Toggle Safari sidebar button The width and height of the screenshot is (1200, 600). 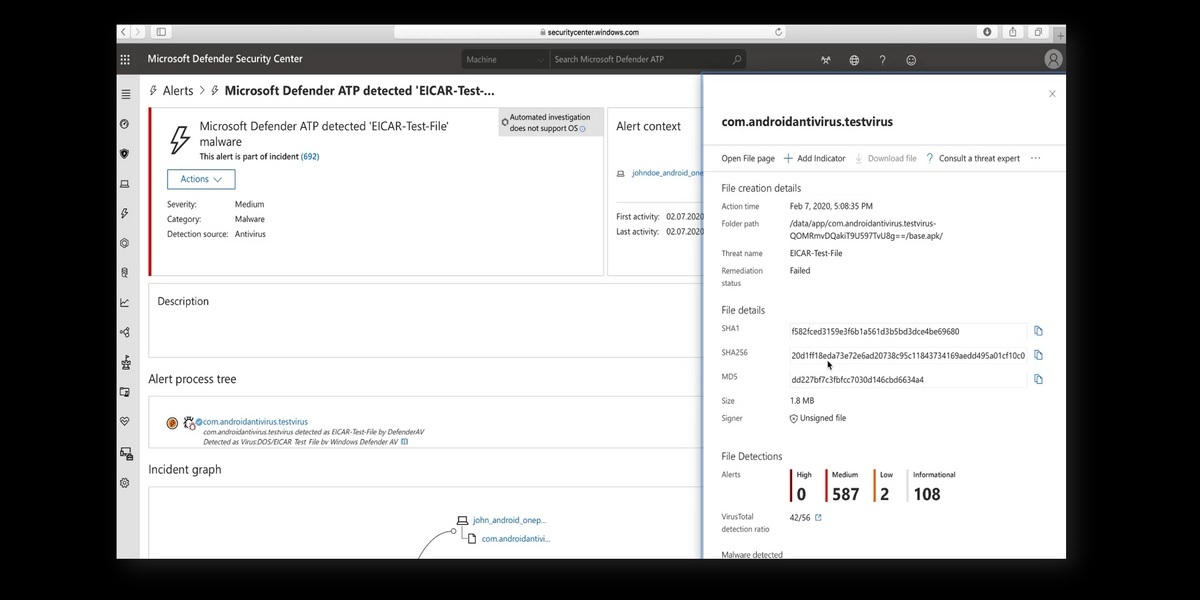tap(161, 32)
